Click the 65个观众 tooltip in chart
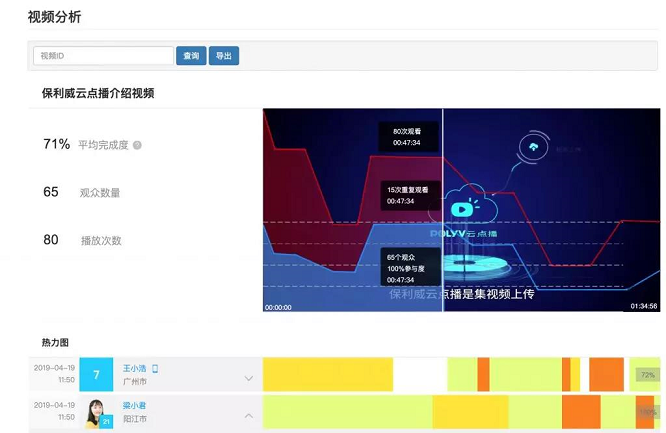The width and height of the screenshot is (666, 433). click(410, 268)
